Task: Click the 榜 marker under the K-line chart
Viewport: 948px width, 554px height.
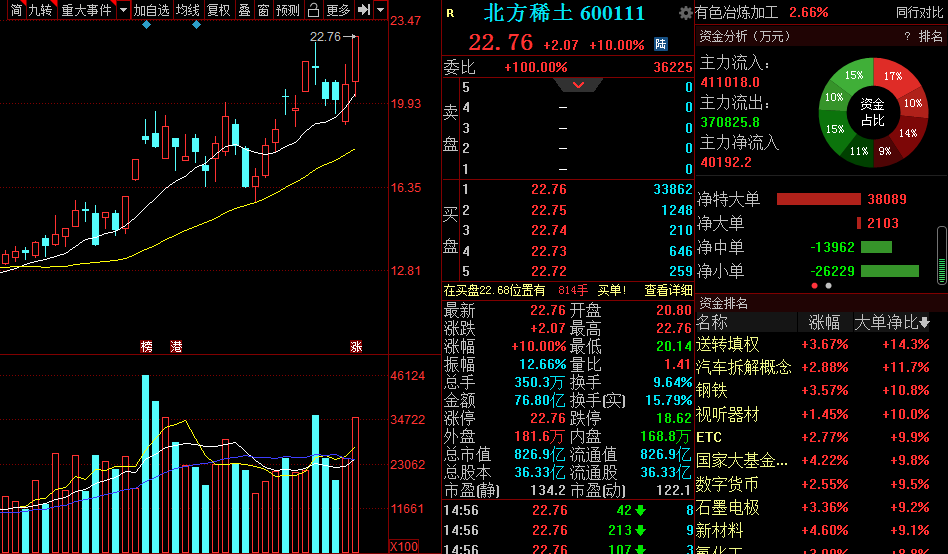Action: [x=146, y=346]
